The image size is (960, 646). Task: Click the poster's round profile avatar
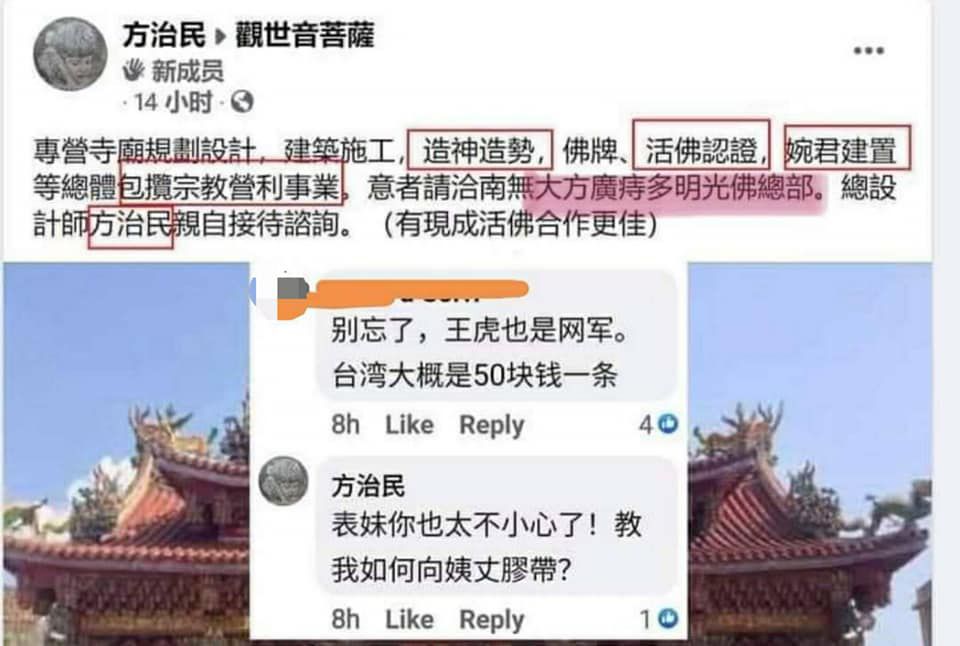[70, 54]
